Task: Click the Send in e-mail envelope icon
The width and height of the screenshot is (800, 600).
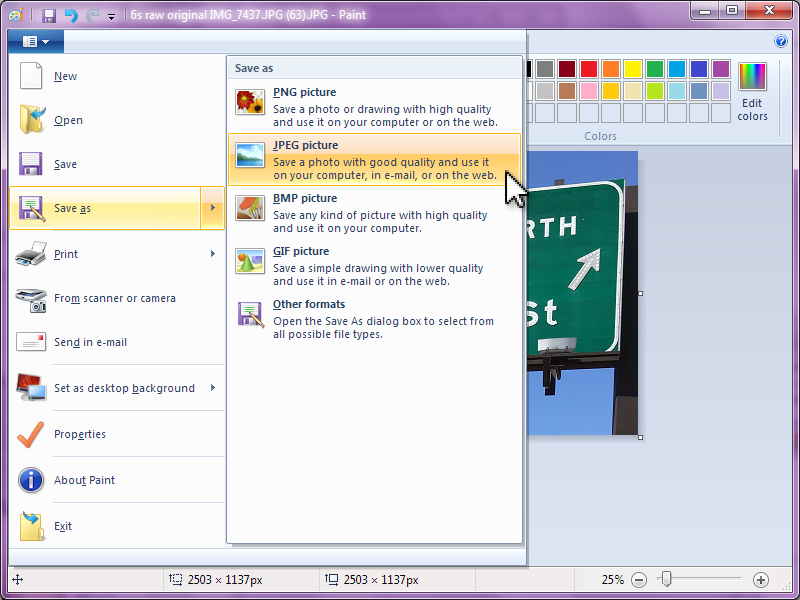Action: 31,342
